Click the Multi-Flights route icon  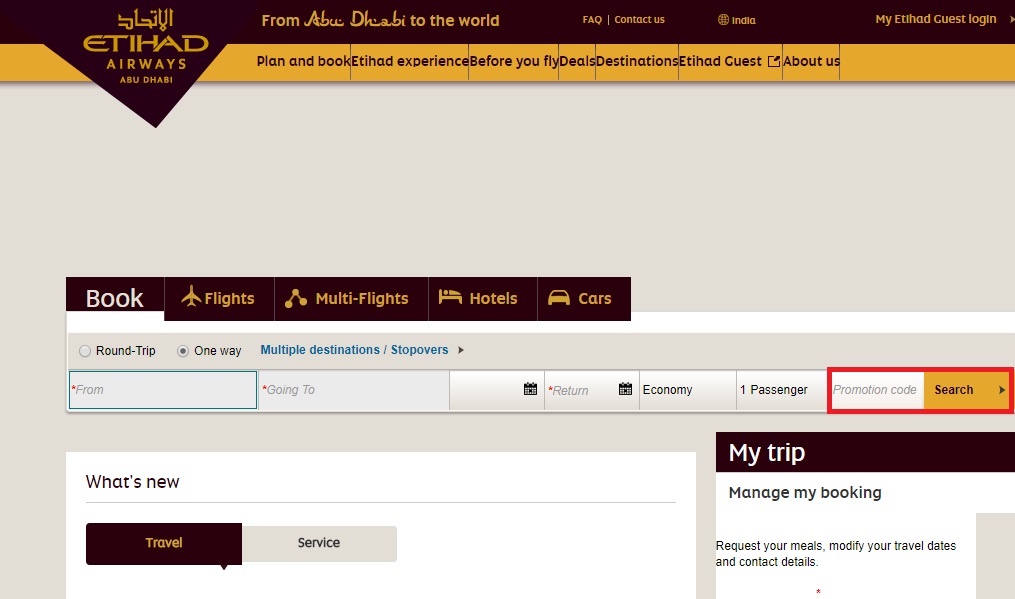296,298
